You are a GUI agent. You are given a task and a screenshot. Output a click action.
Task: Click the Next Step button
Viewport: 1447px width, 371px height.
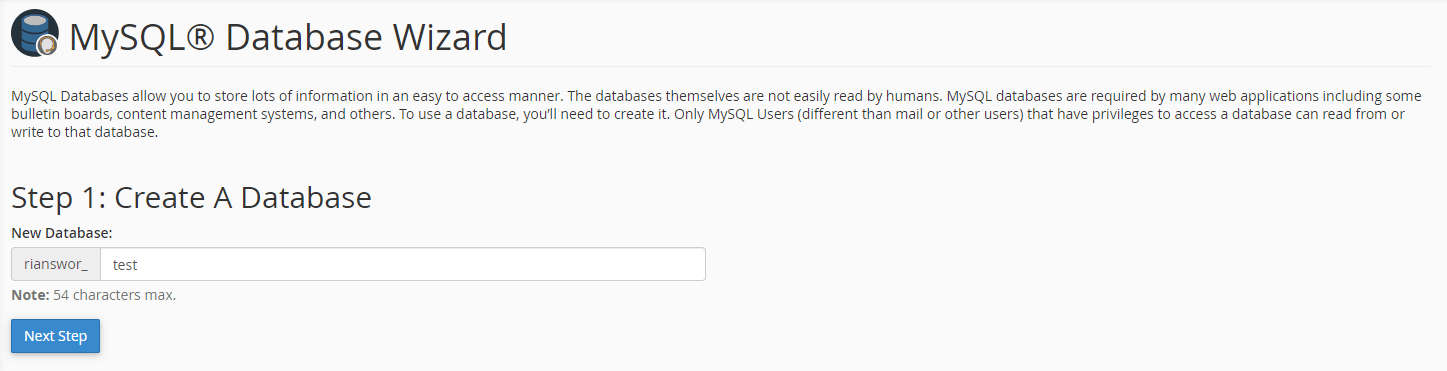[x=55, y=336]
